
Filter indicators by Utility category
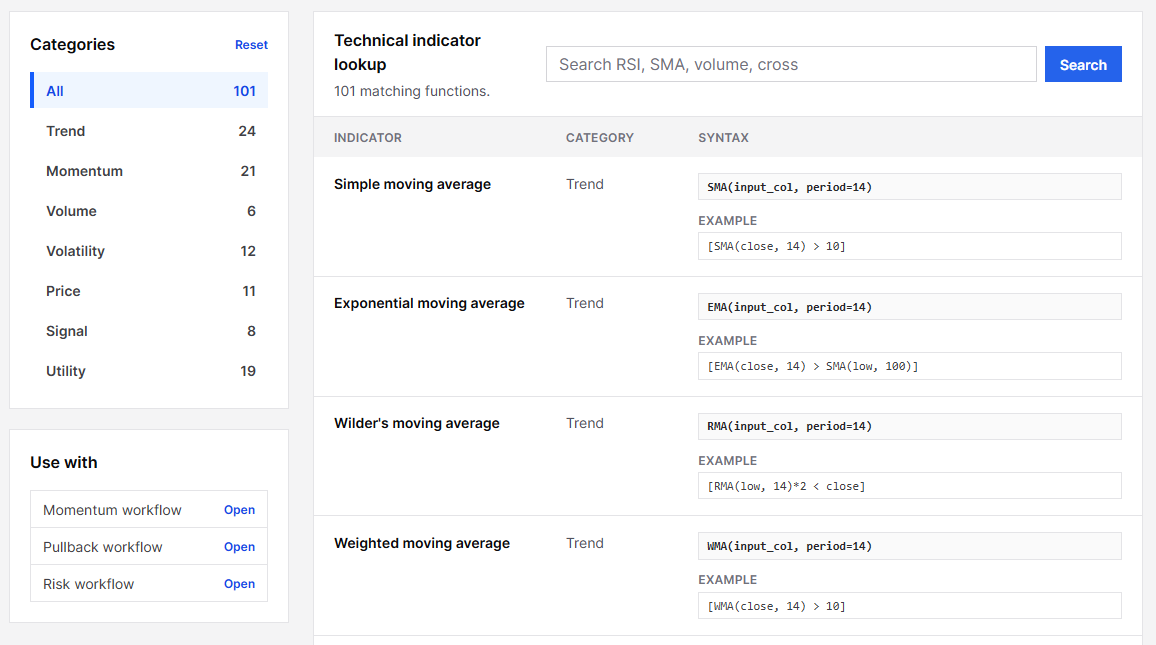point(149,371)
